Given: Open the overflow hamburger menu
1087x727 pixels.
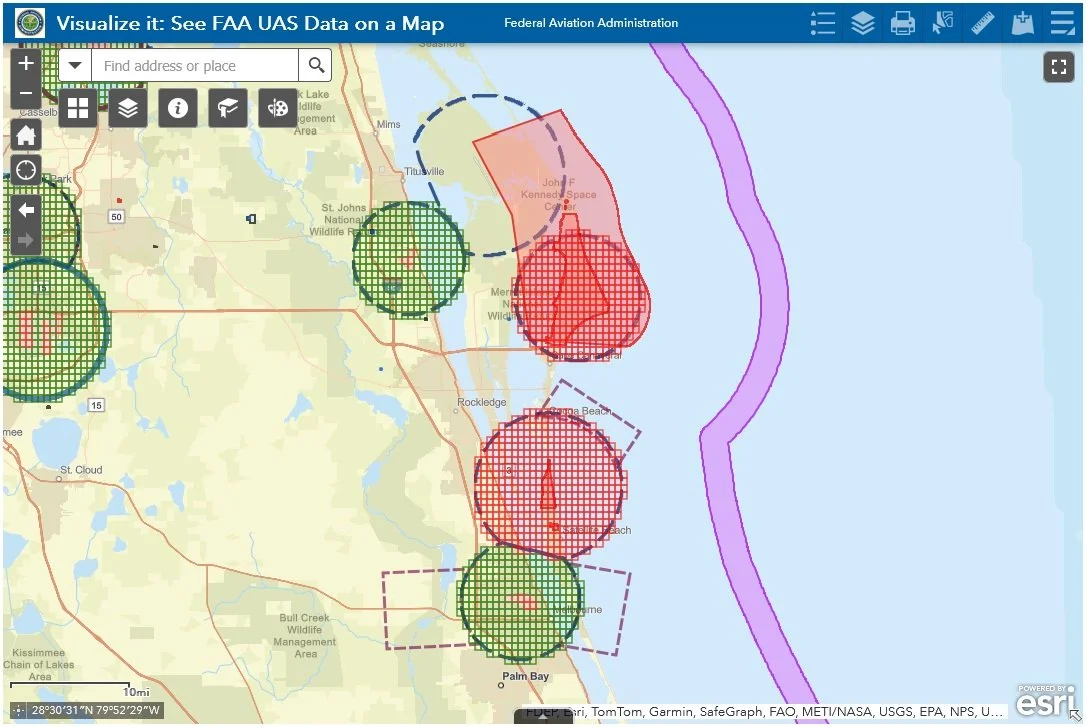Looking at the screenshot, I should pos(1062,22).
